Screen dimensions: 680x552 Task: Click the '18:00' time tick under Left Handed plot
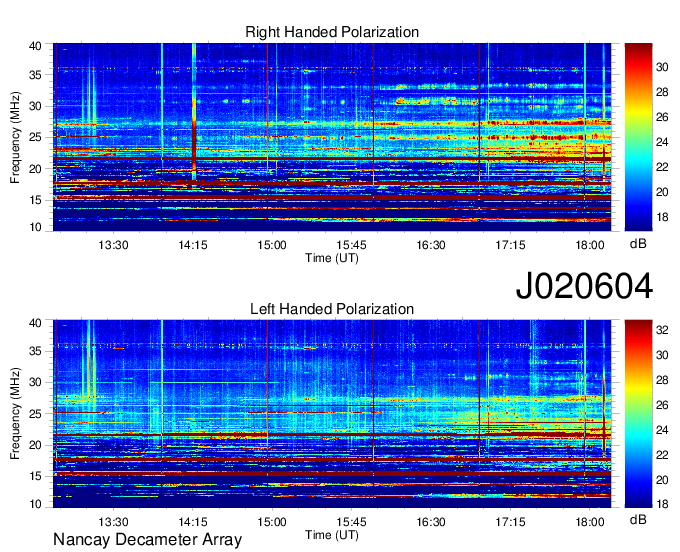click(590, 522)
